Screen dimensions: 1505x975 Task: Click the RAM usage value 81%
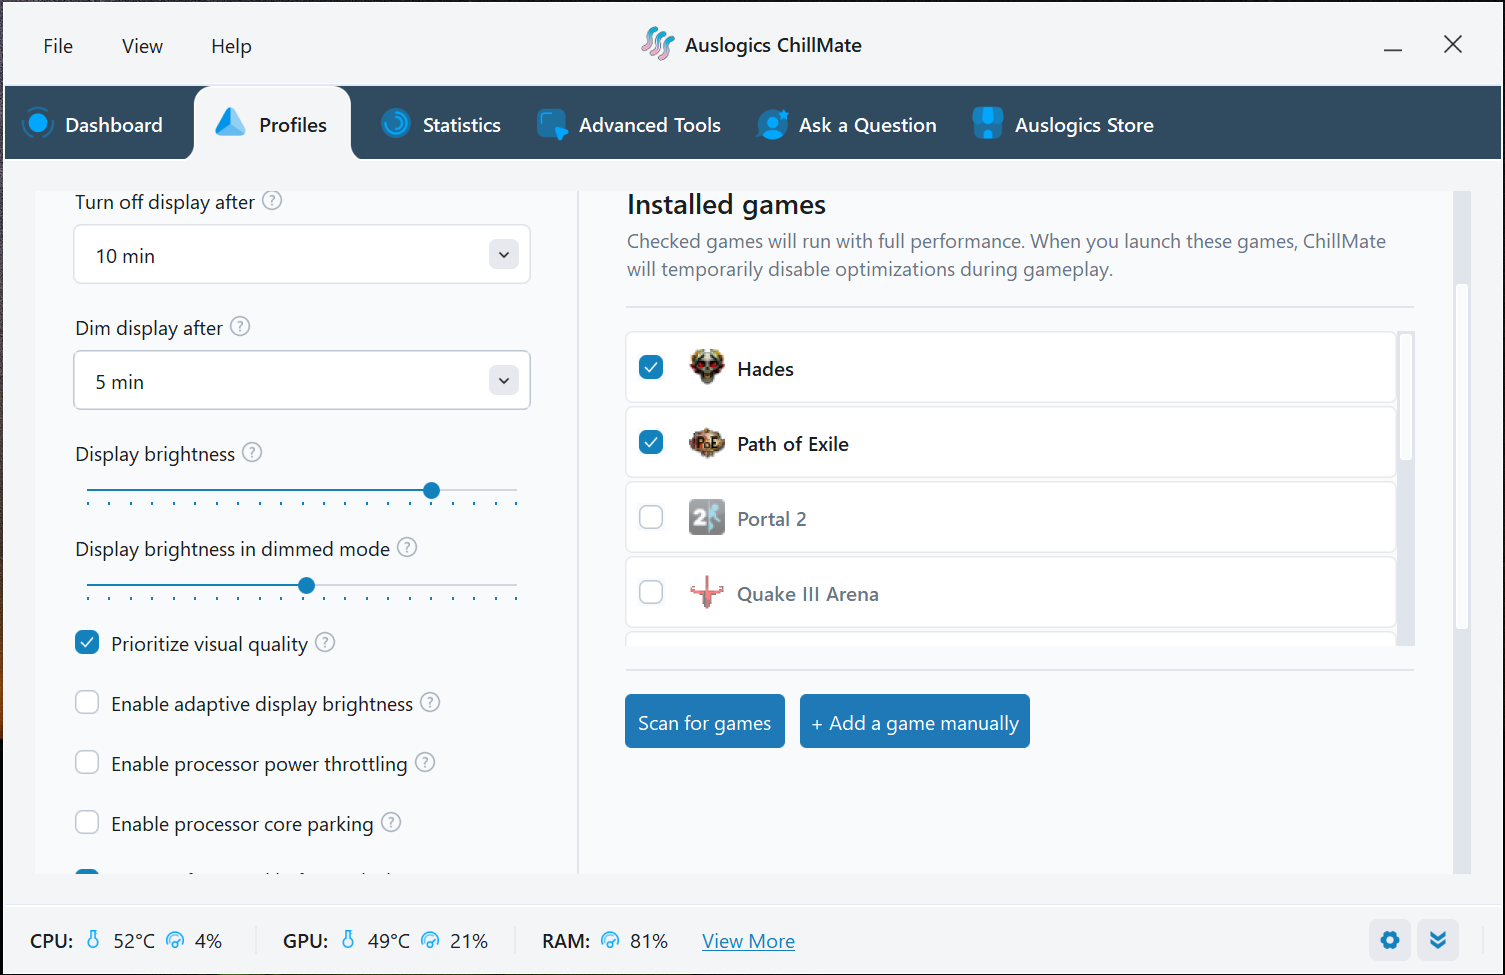[x=649, y=941]
